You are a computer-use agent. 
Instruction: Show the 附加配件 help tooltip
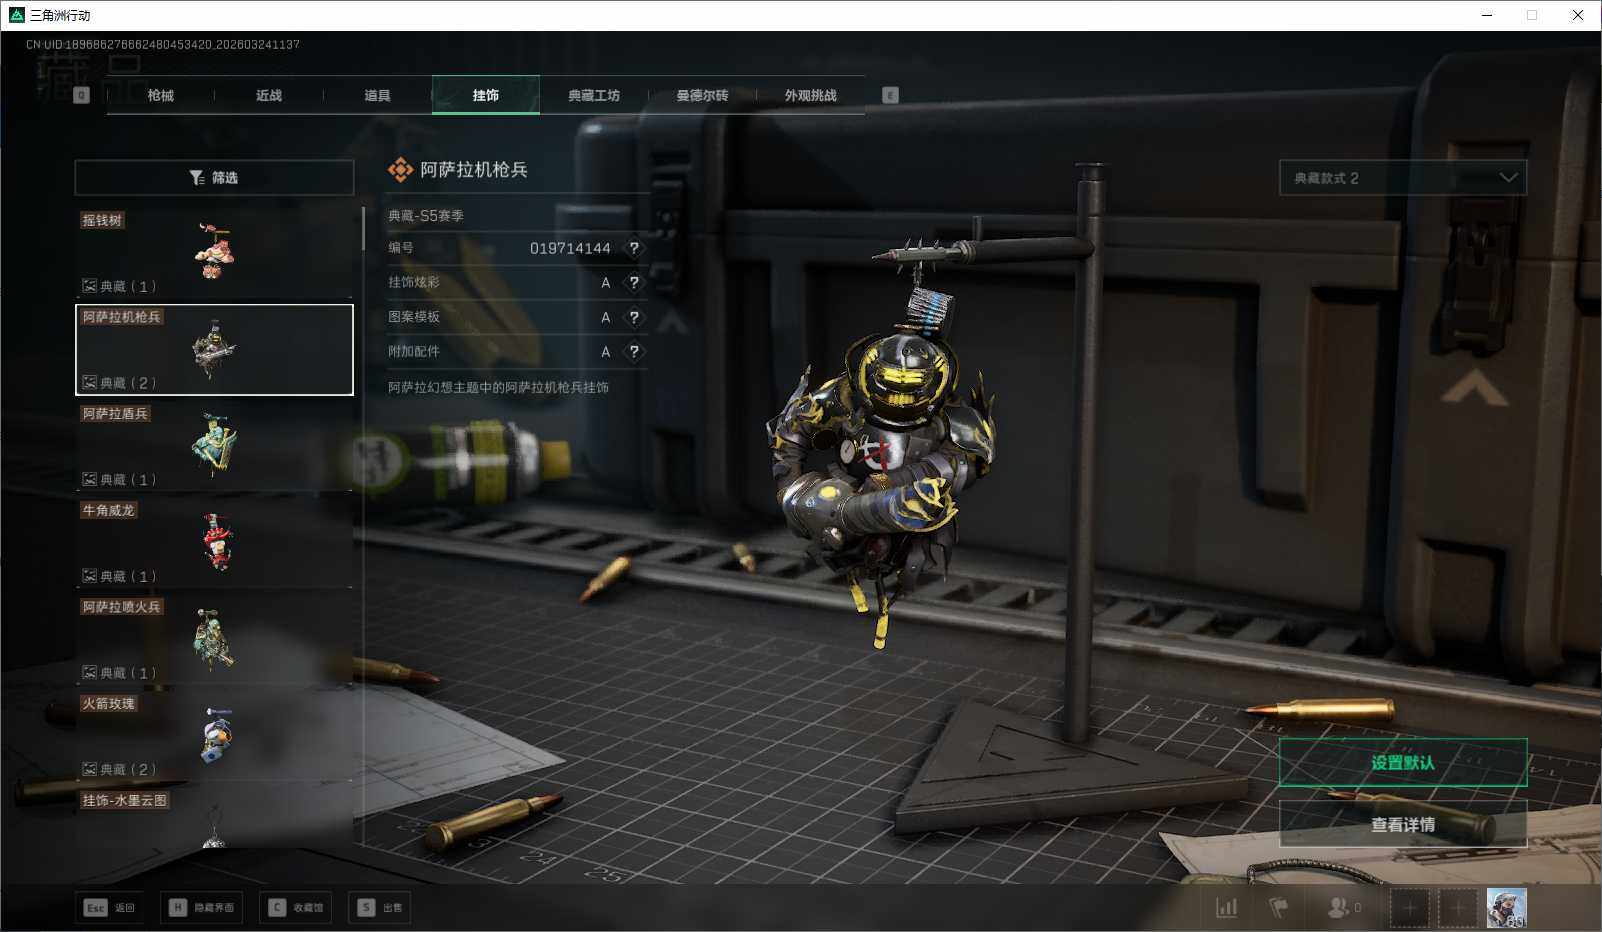pos(633,352)
